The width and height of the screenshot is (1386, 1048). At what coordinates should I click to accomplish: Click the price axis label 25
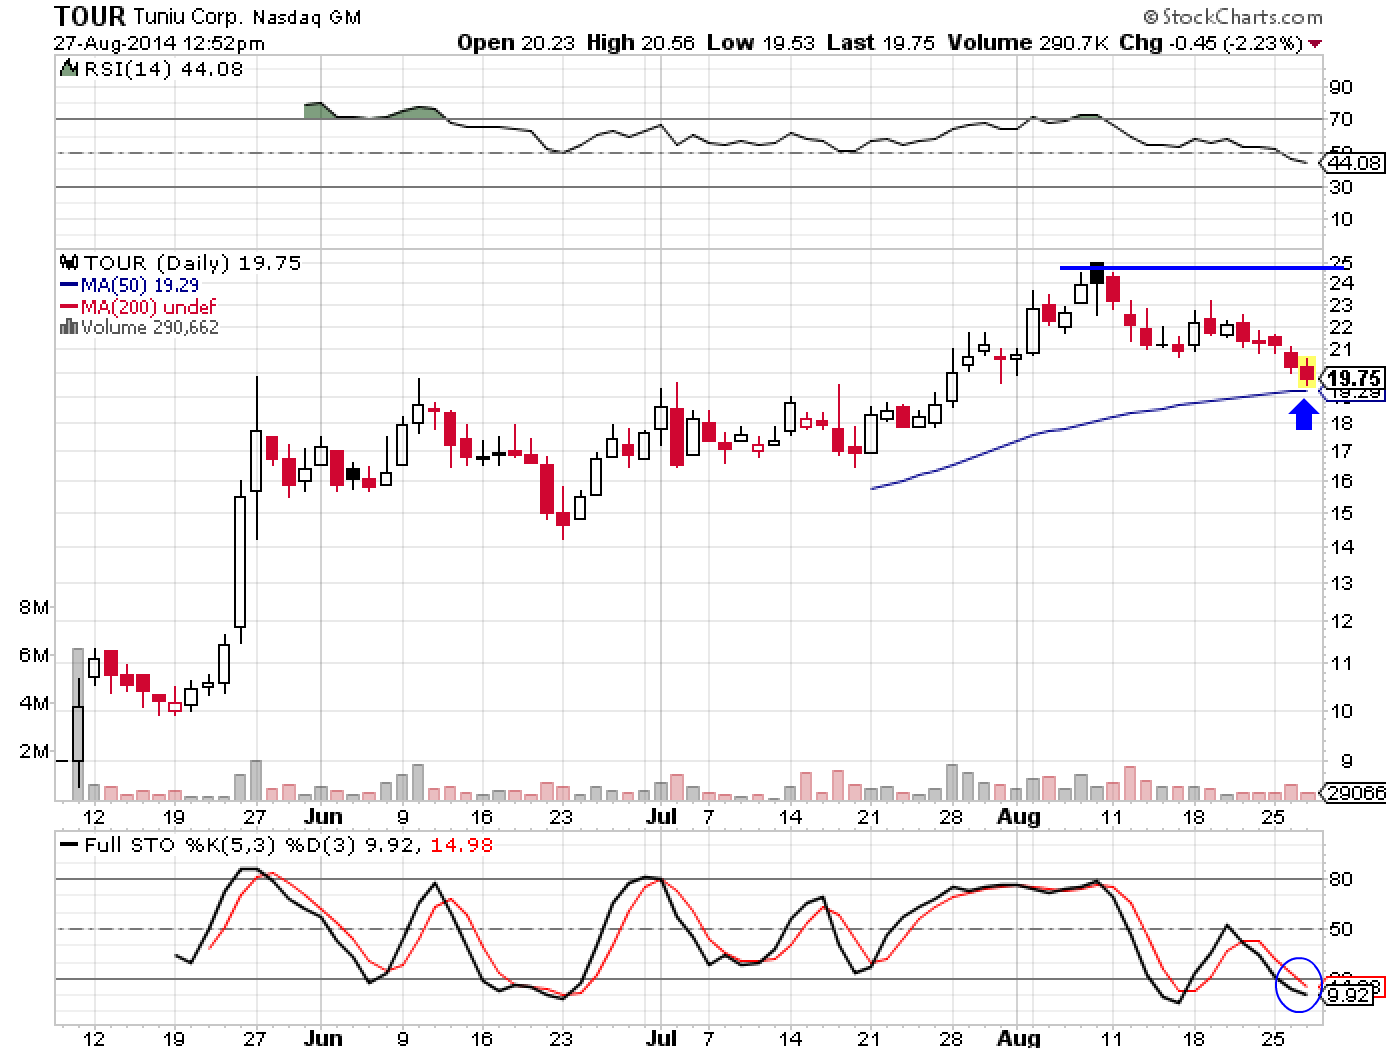click(1340, 262)
